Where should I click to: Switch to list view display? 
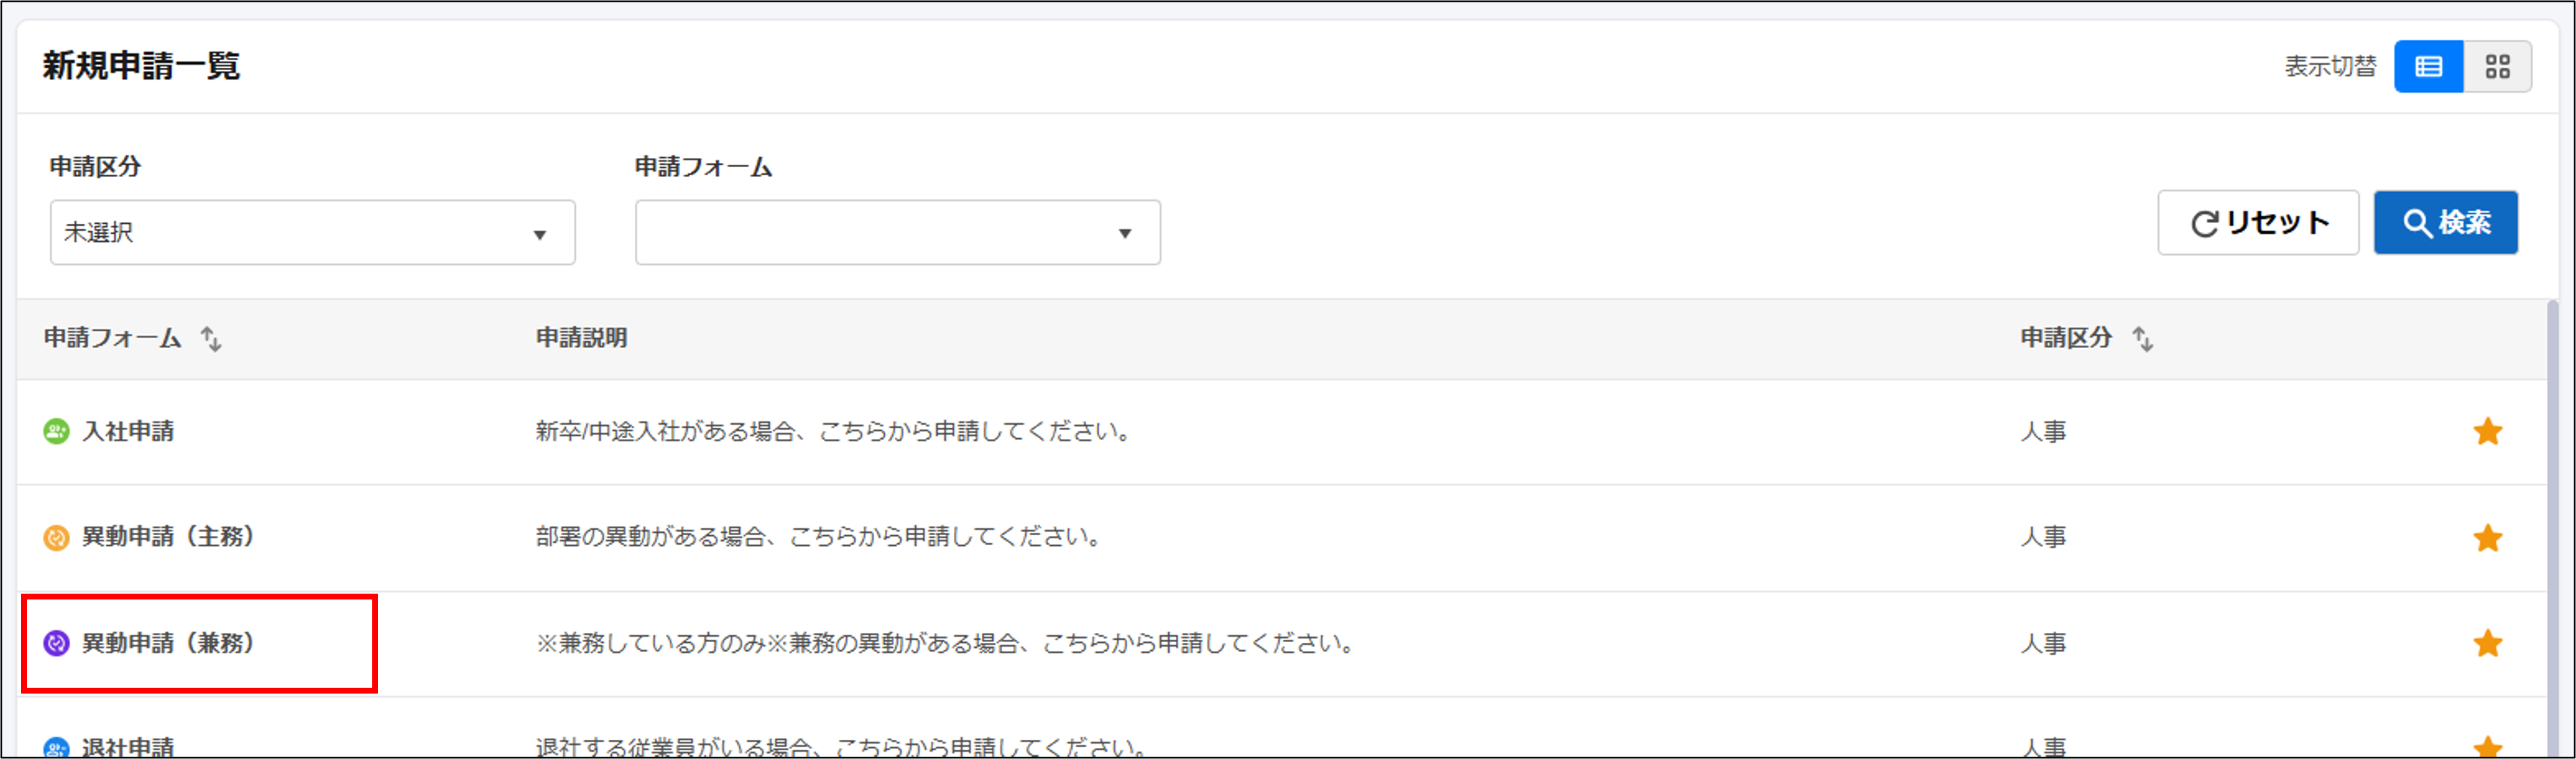[x=2428, y=67]
